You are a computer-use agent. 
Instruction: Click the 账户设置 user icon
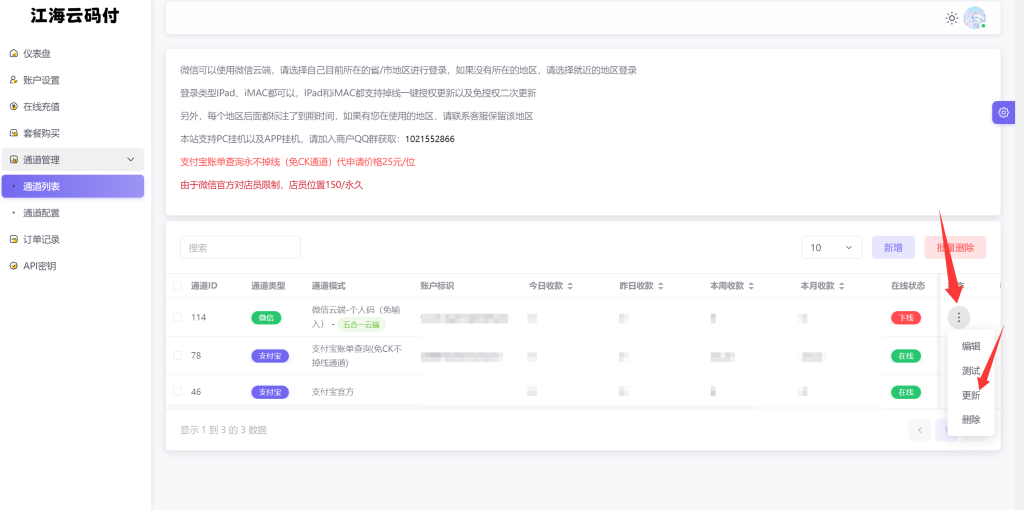[x=14, y=80]
